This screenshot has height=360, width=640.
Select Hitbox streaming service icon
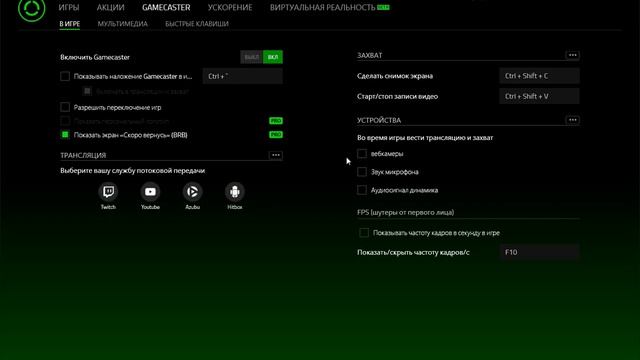pyautogui.click(x=235, y=191)
